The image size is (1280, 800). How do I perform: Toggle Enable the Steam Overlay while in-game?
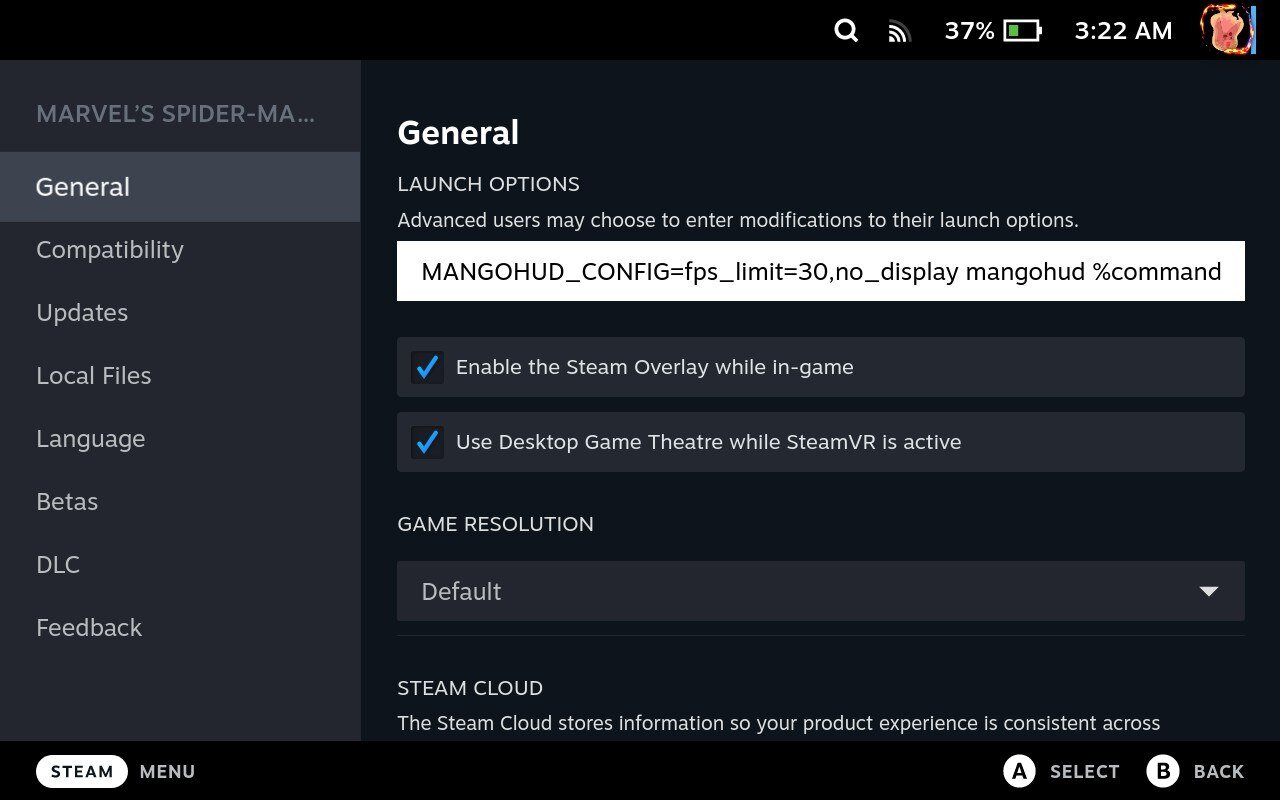[x=428, y=367]
